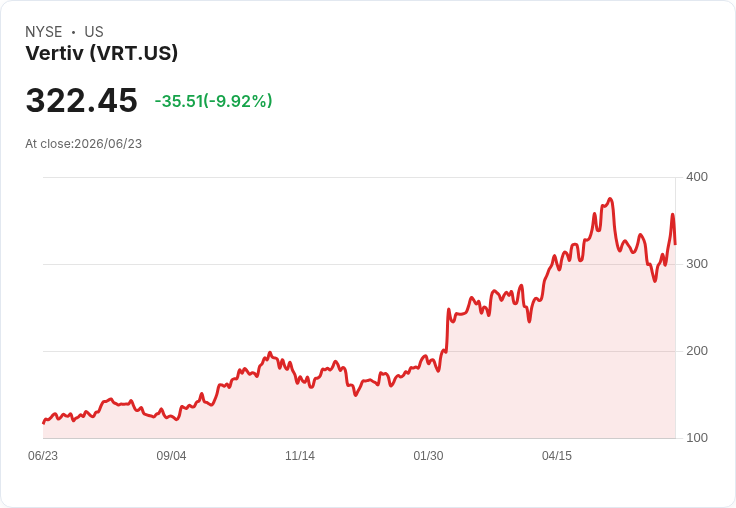
Task: Click the At close:2026/06/23 timestamp
Action: [x=84, y=144]
